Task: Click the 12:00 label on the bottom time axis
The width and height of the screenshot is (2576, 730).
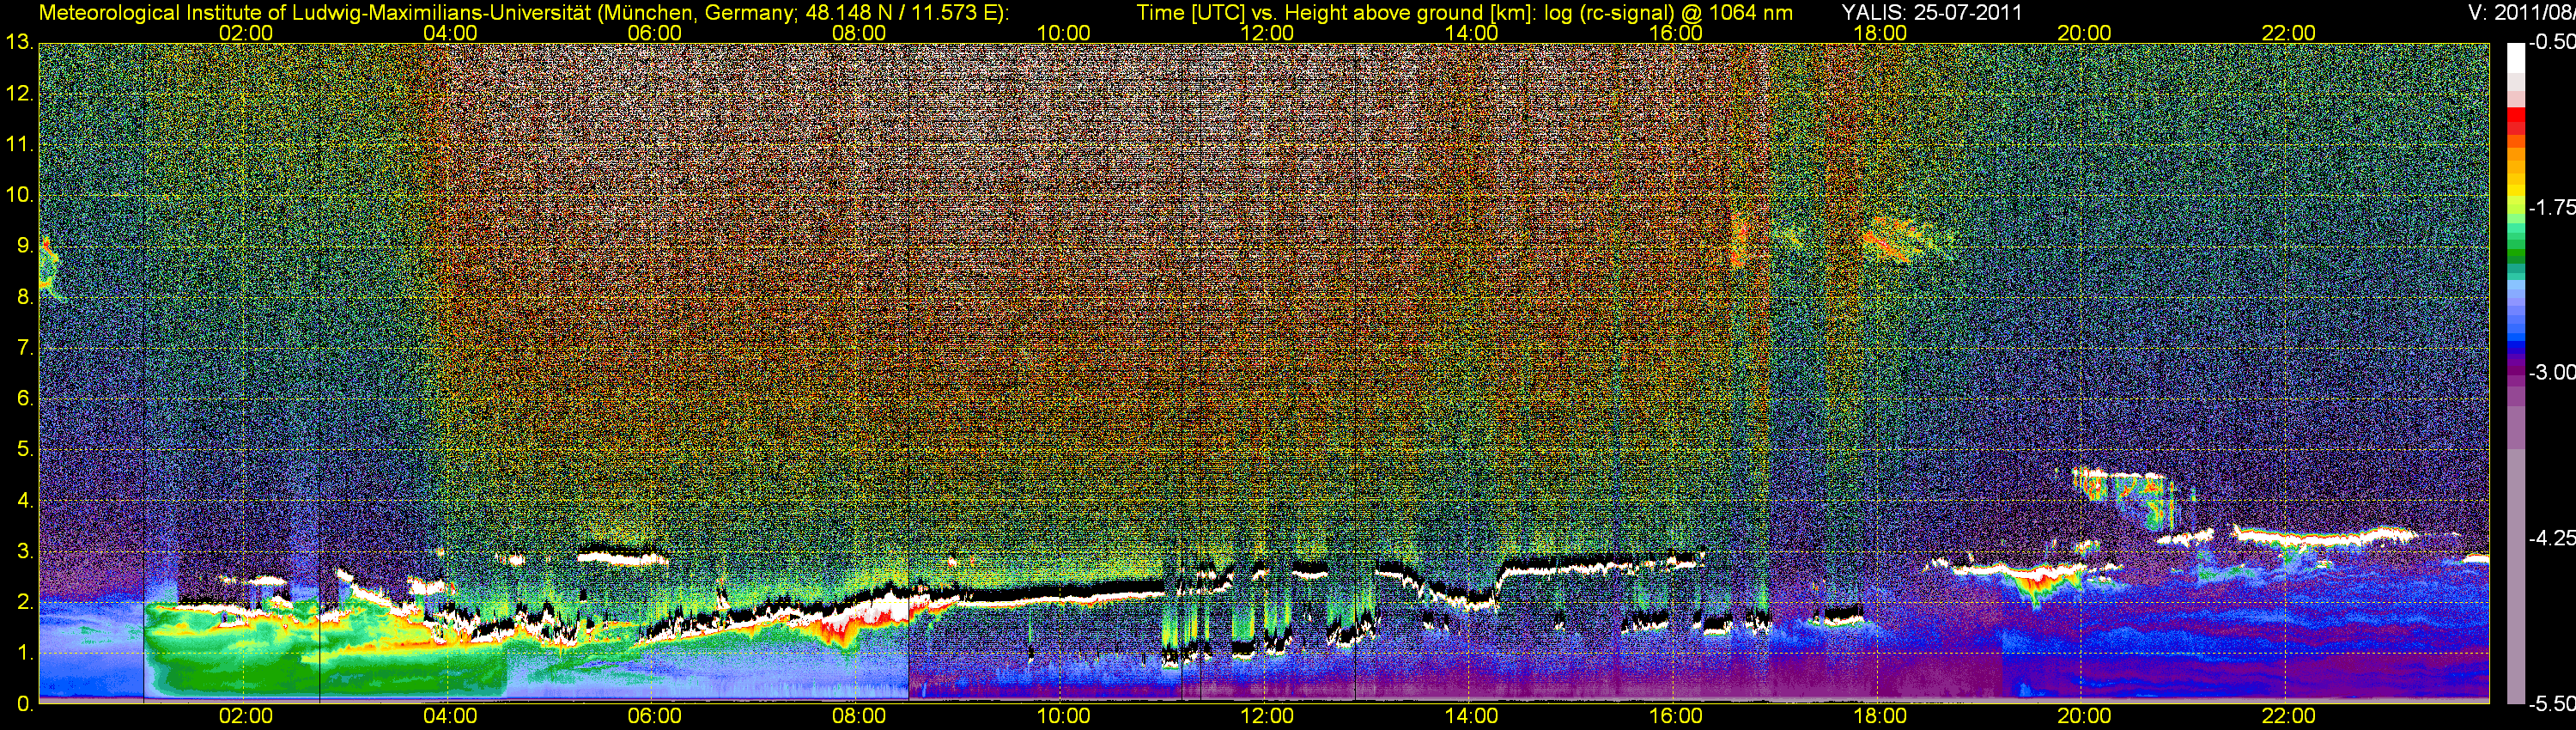Action: tap(1266, 716)
